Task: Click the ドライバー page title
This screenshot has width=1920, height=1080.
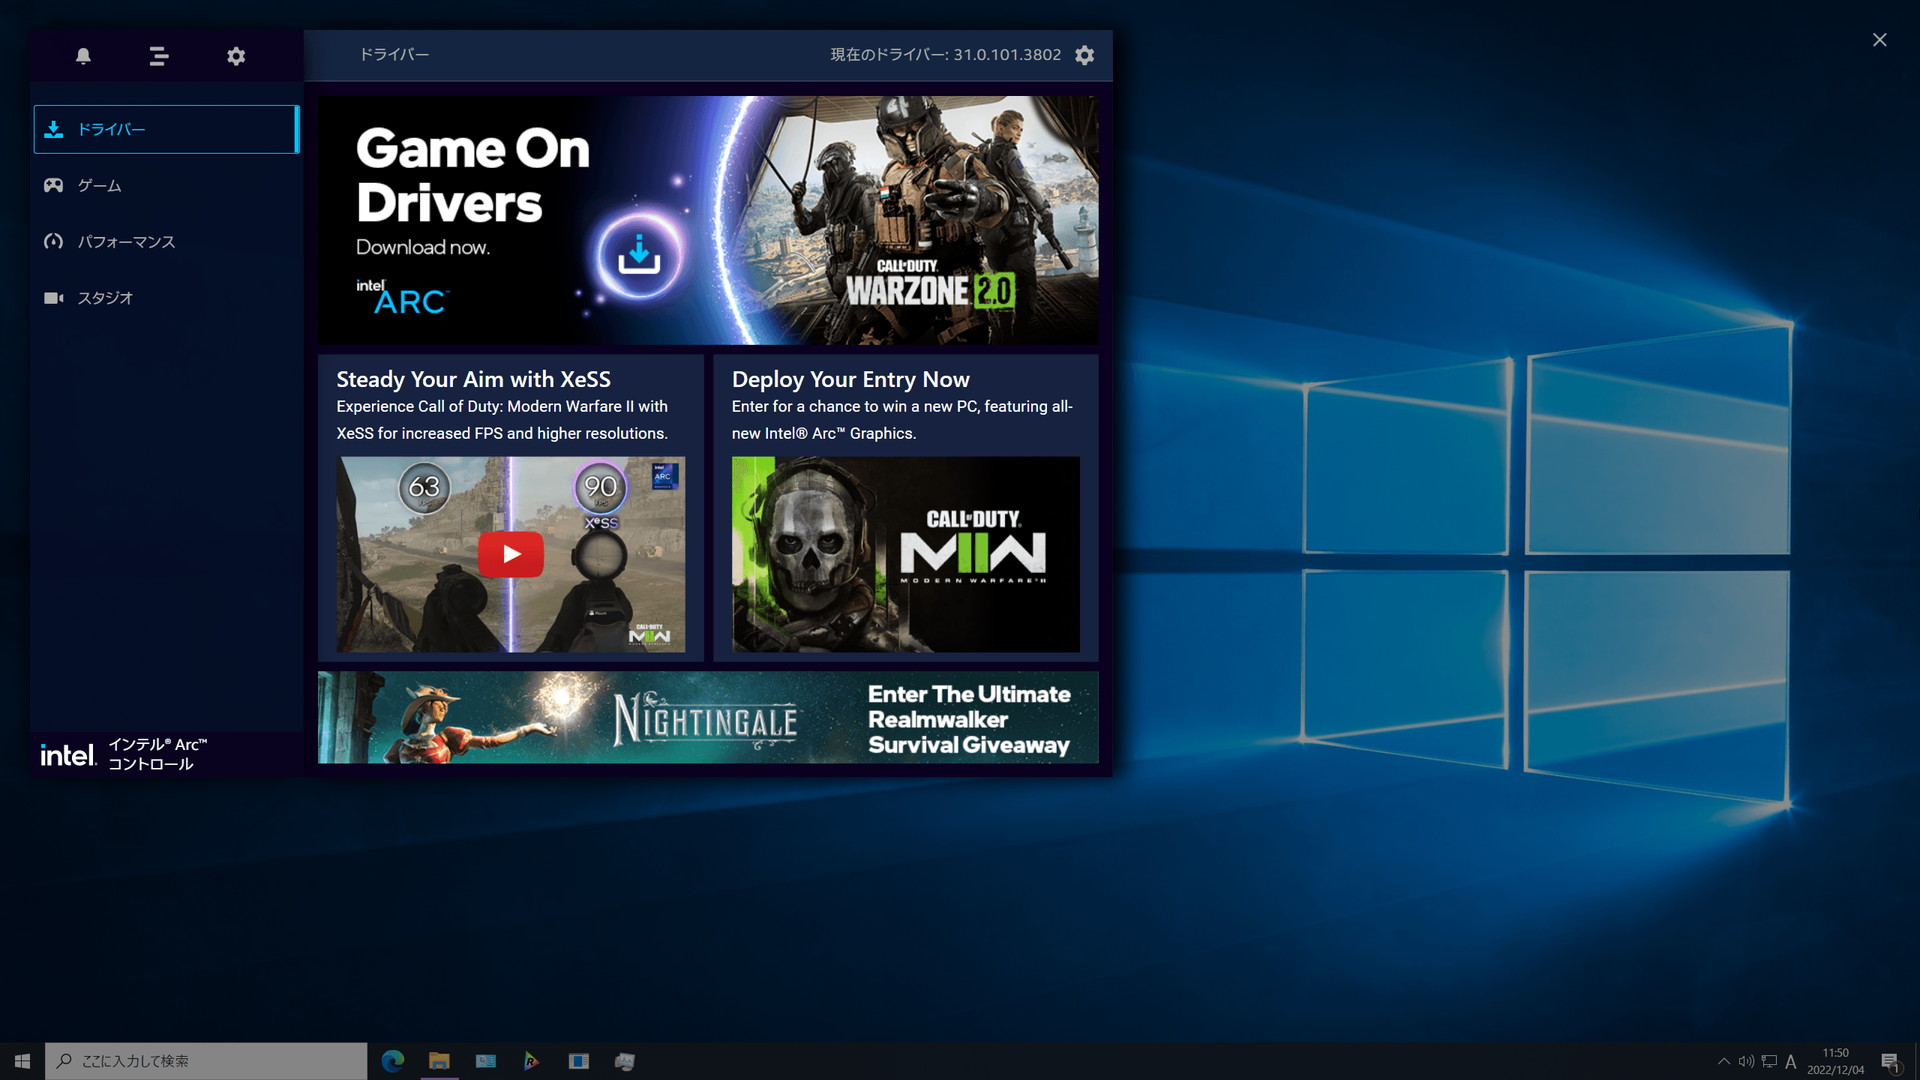Action: 394,55
